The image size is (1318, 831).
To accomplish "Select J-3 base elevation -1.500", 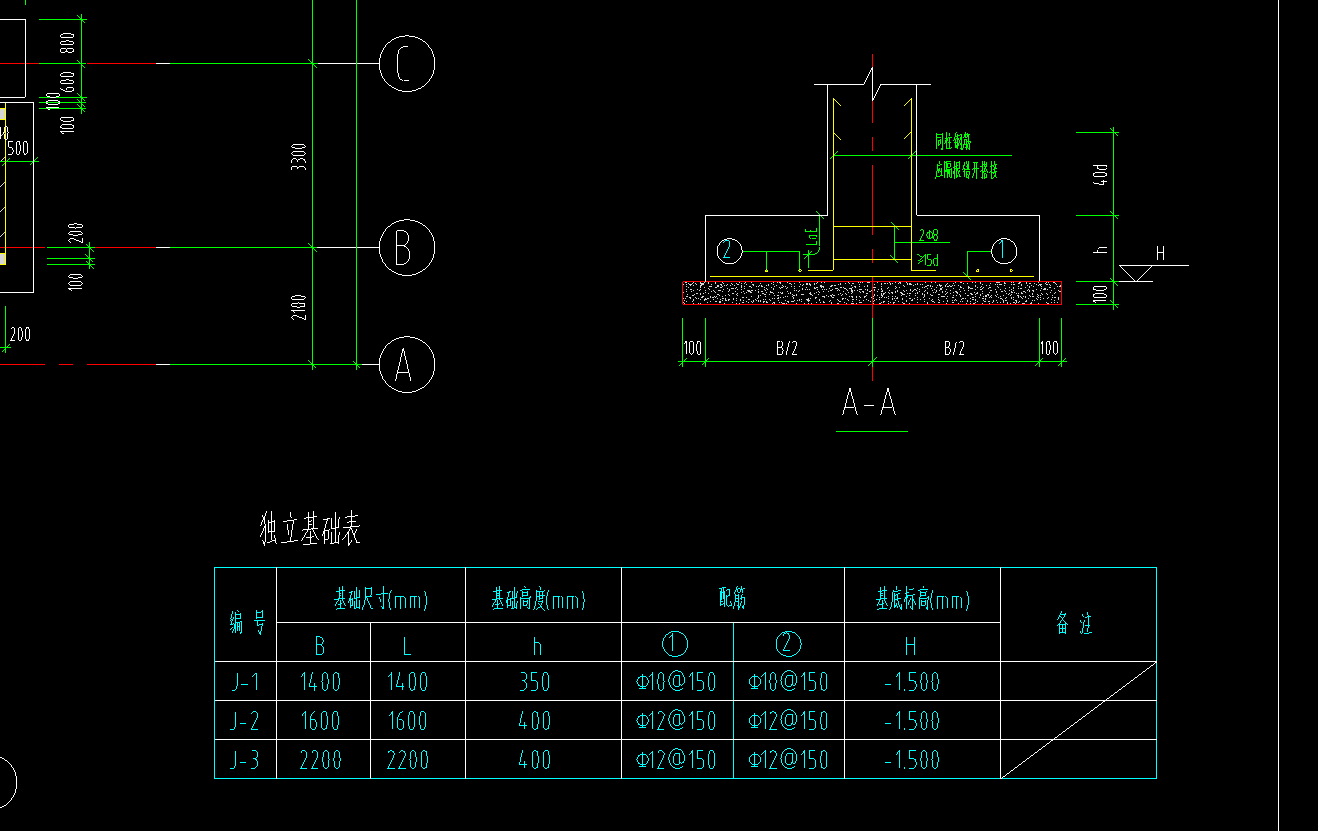I will tap(912, 761).
